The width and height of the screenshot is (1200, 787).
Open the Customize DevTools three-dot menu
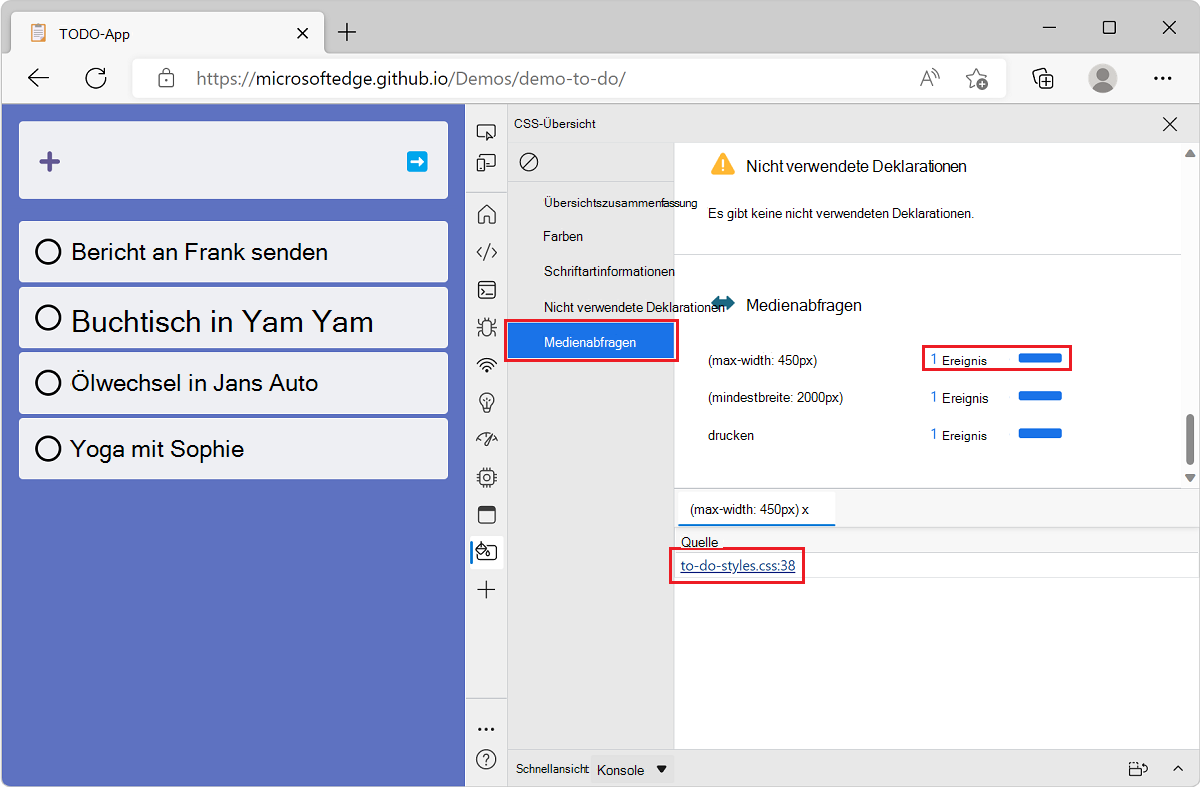point(486,728)
